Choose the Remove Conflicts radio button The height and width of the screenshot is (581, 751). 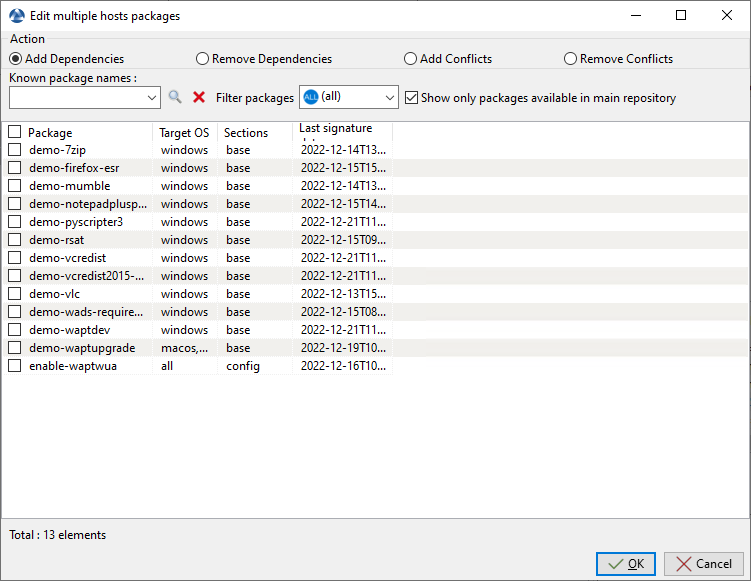point(571,59)
